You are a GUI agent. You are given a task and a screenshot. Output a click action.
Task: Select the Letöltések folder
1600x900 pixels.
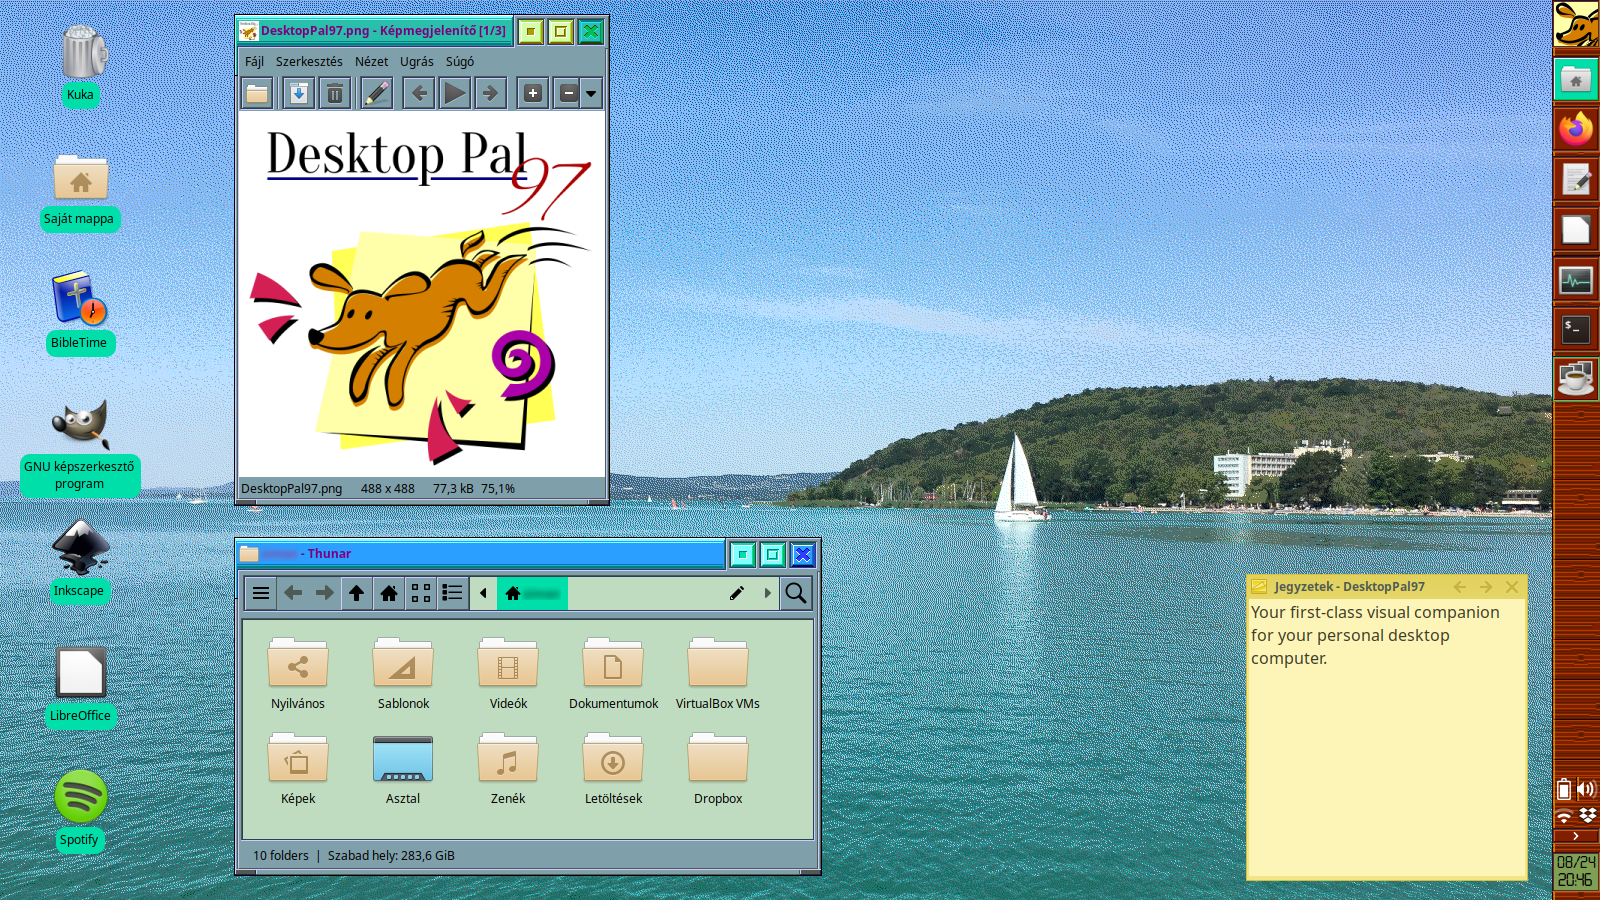click(x=613, y=769)
